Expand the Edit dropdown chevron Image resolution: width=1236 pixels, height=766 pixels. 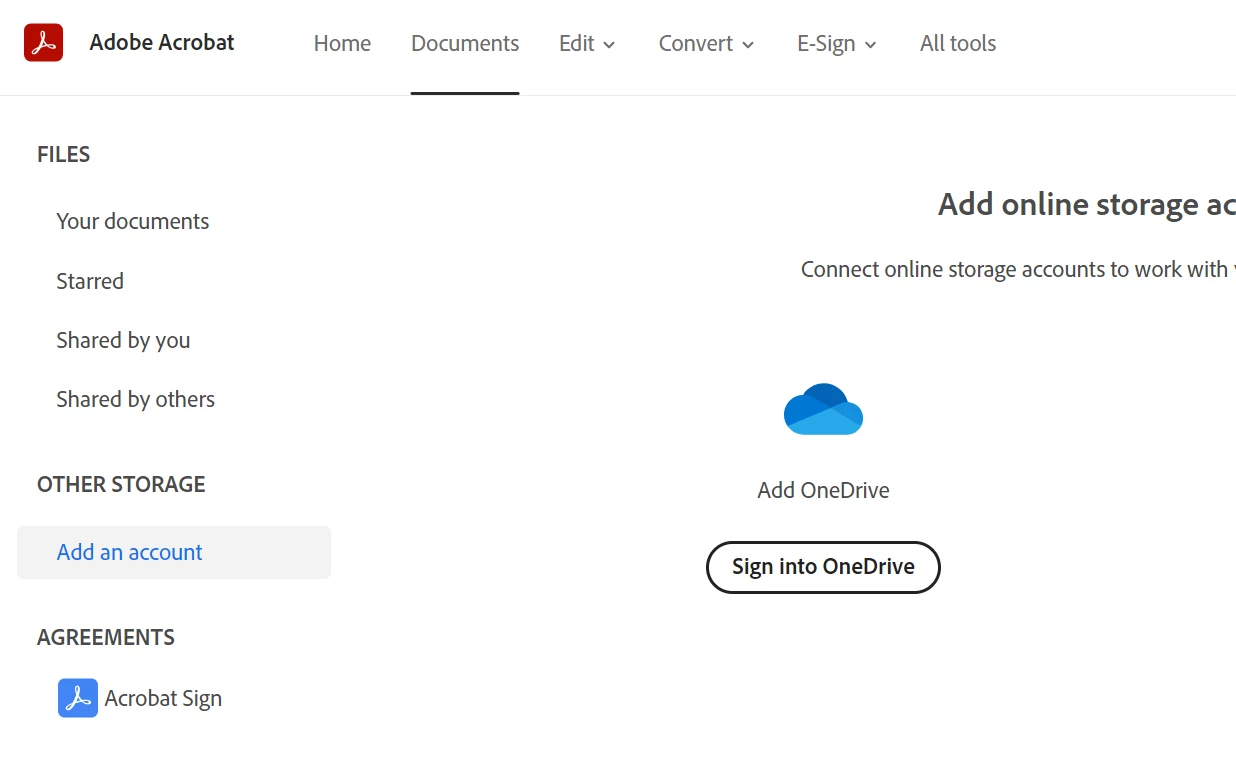[x=609, y=45]
